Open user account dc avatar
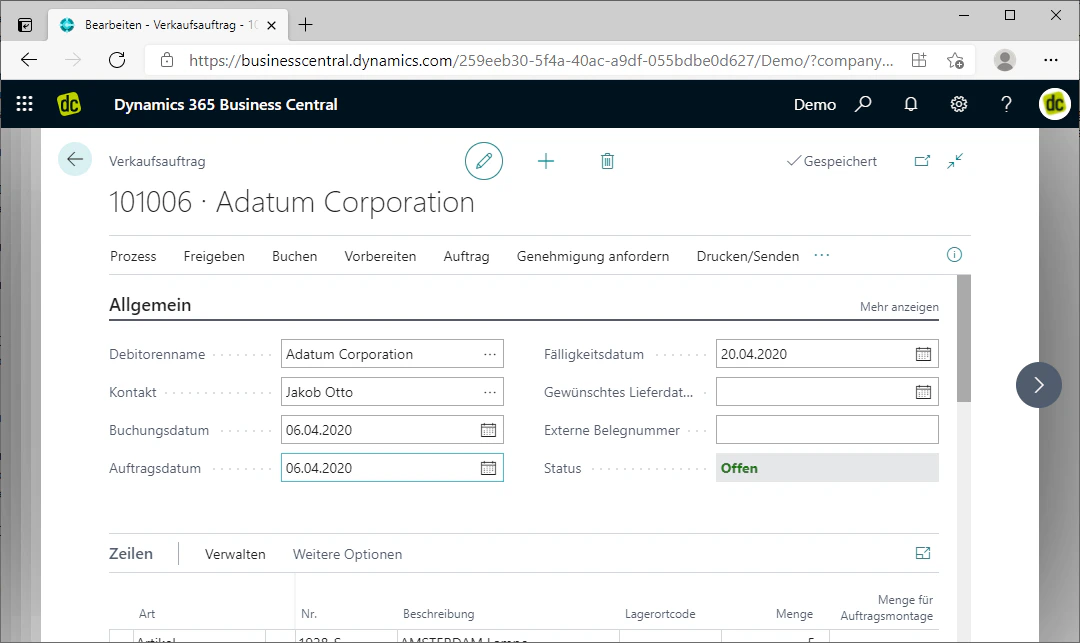The width and height of the screenshot is (1080, 643). (1055, 104)
